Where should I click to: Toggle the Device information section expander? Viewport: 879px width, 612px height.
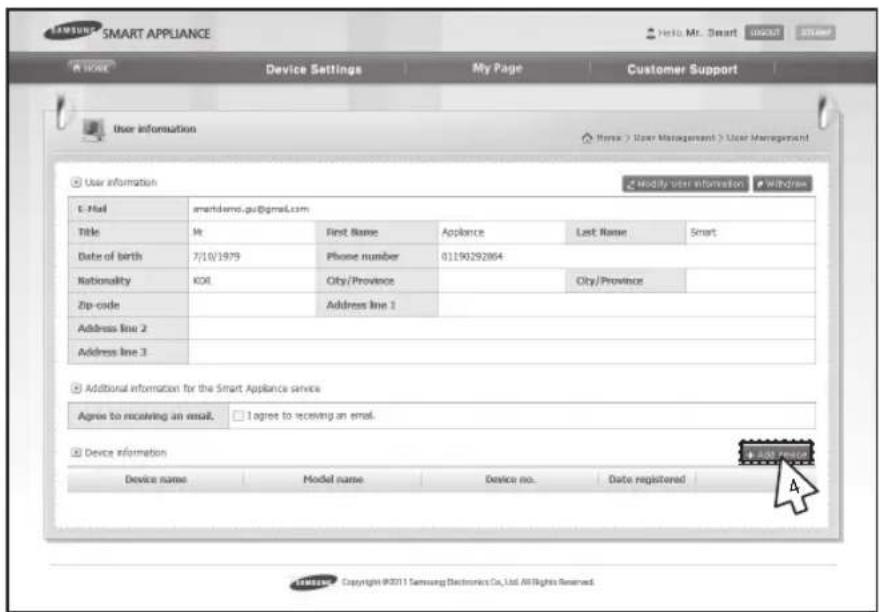(74, 452)
